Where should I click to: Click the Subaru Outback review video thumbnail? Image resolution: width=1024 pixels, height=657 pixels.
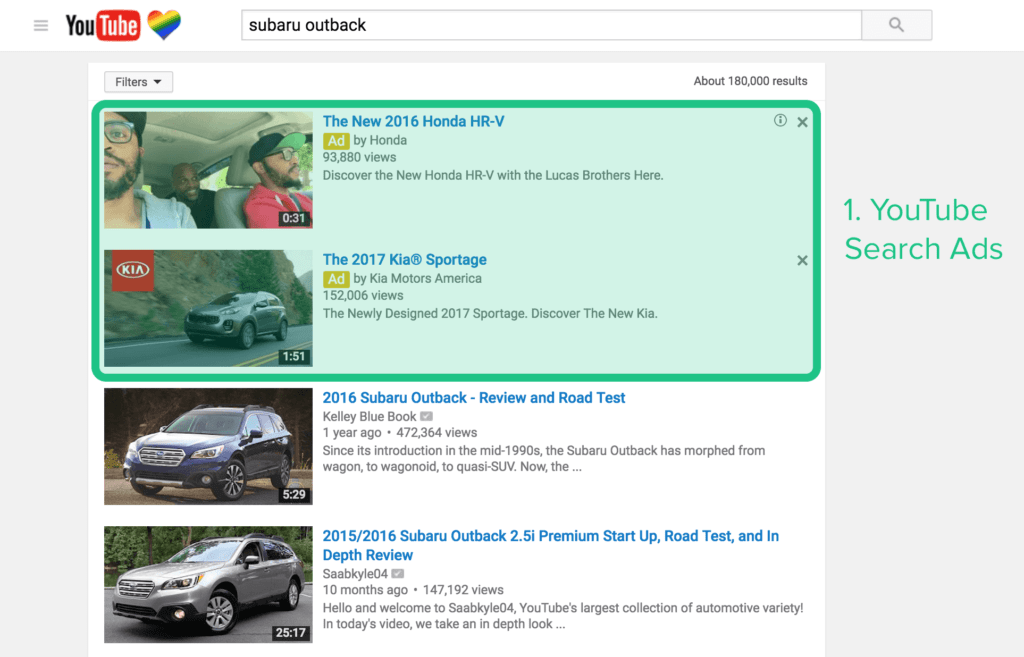click(207, 446)
